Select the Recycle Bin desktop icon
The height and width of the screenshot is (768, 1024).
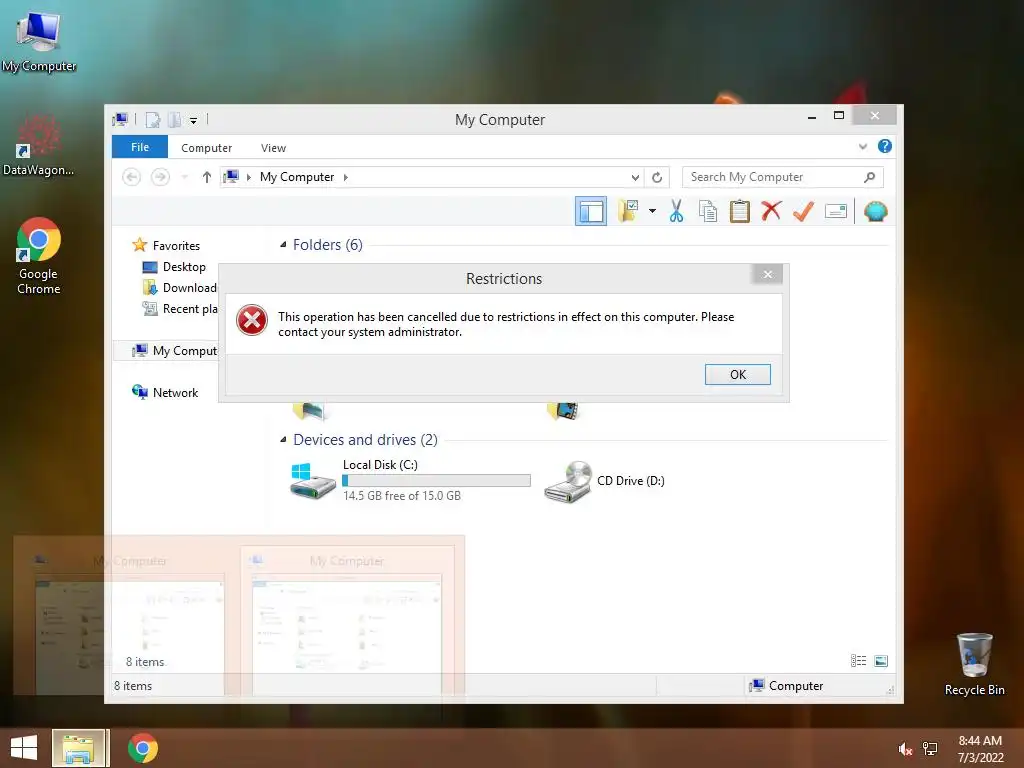click(x=974, y=664)
